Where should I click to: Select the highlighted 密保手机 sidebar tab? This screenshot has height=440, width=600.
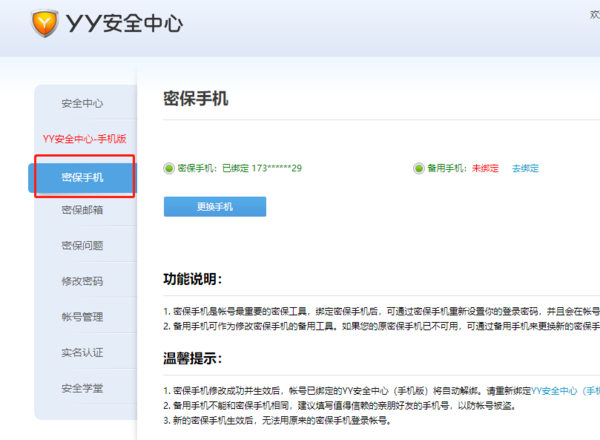(x=82, y=177)
